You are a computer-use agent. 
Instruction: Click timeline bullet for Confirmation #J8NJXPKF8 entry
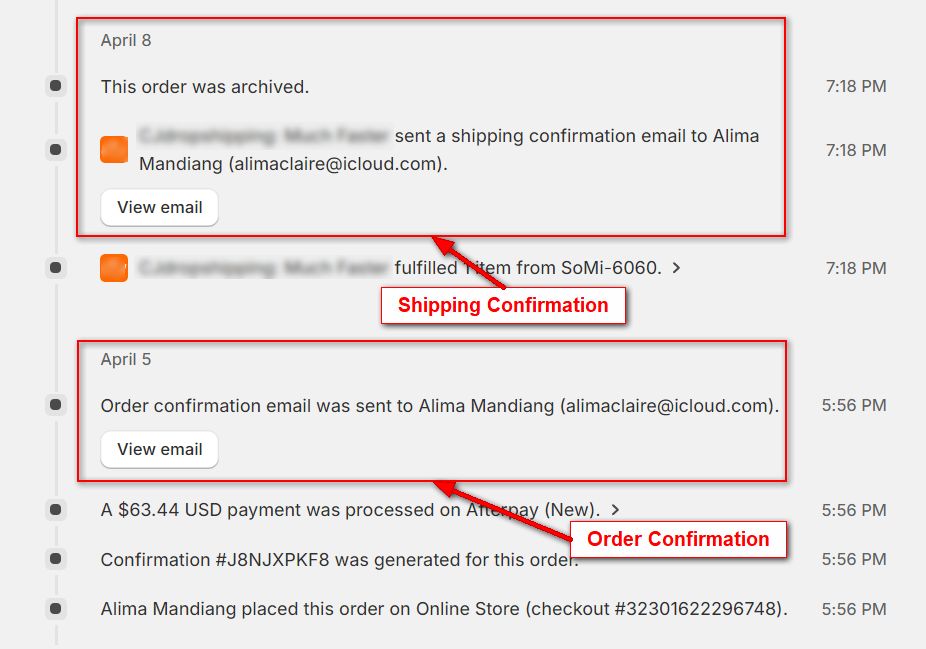(56, 559)
